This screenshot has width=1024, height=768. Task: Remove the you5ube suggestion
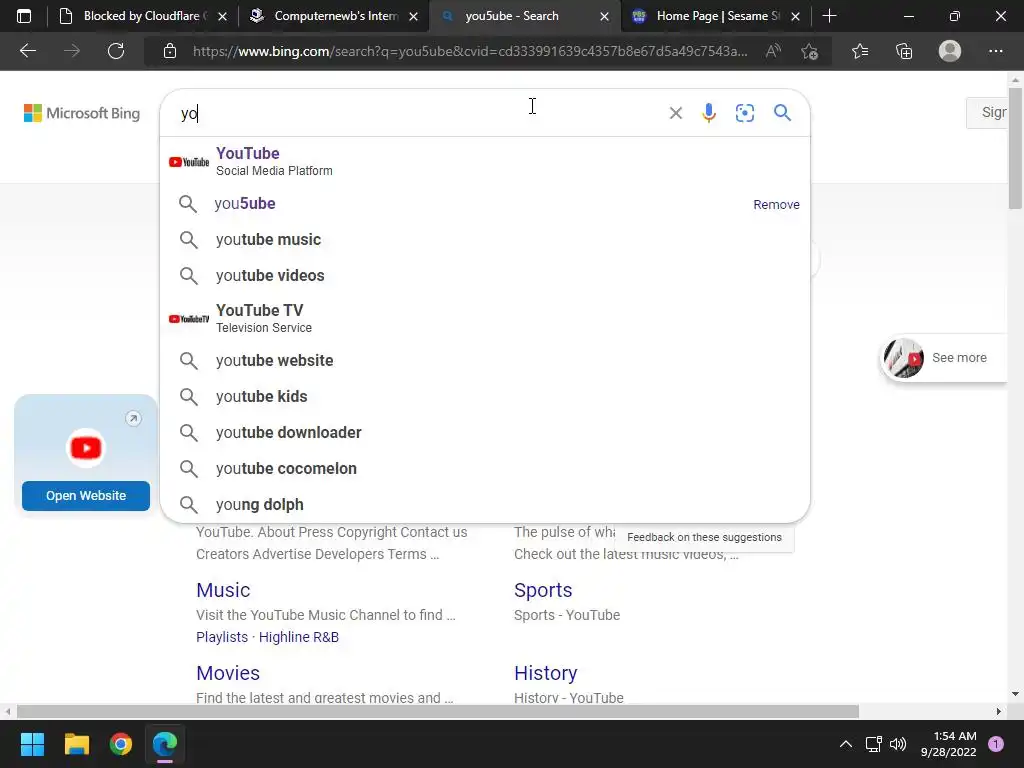click(776, 204)
